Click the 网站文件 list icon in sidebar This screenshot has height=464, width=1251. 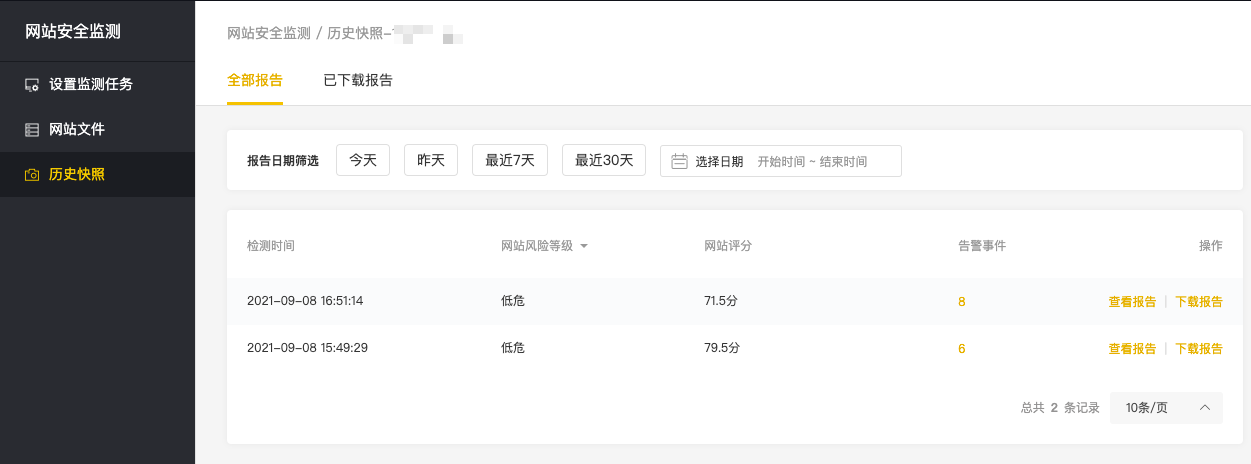(32, 130)
